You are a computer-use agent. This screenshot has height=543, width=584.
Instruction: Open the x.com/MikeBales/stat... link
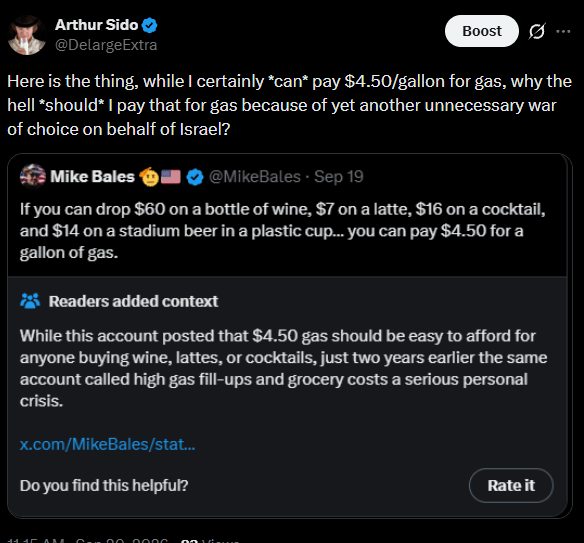click(x=107, y=444)
